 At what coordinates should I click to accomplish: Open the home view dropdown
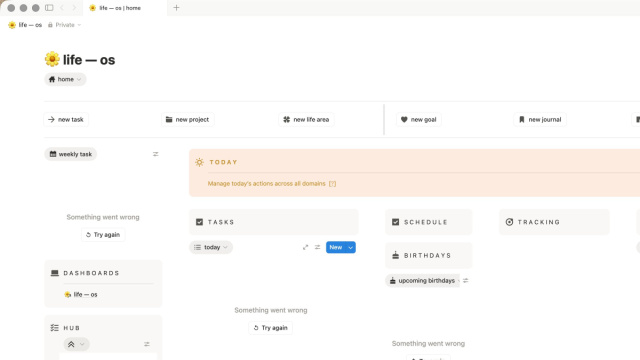pos(65,79)
